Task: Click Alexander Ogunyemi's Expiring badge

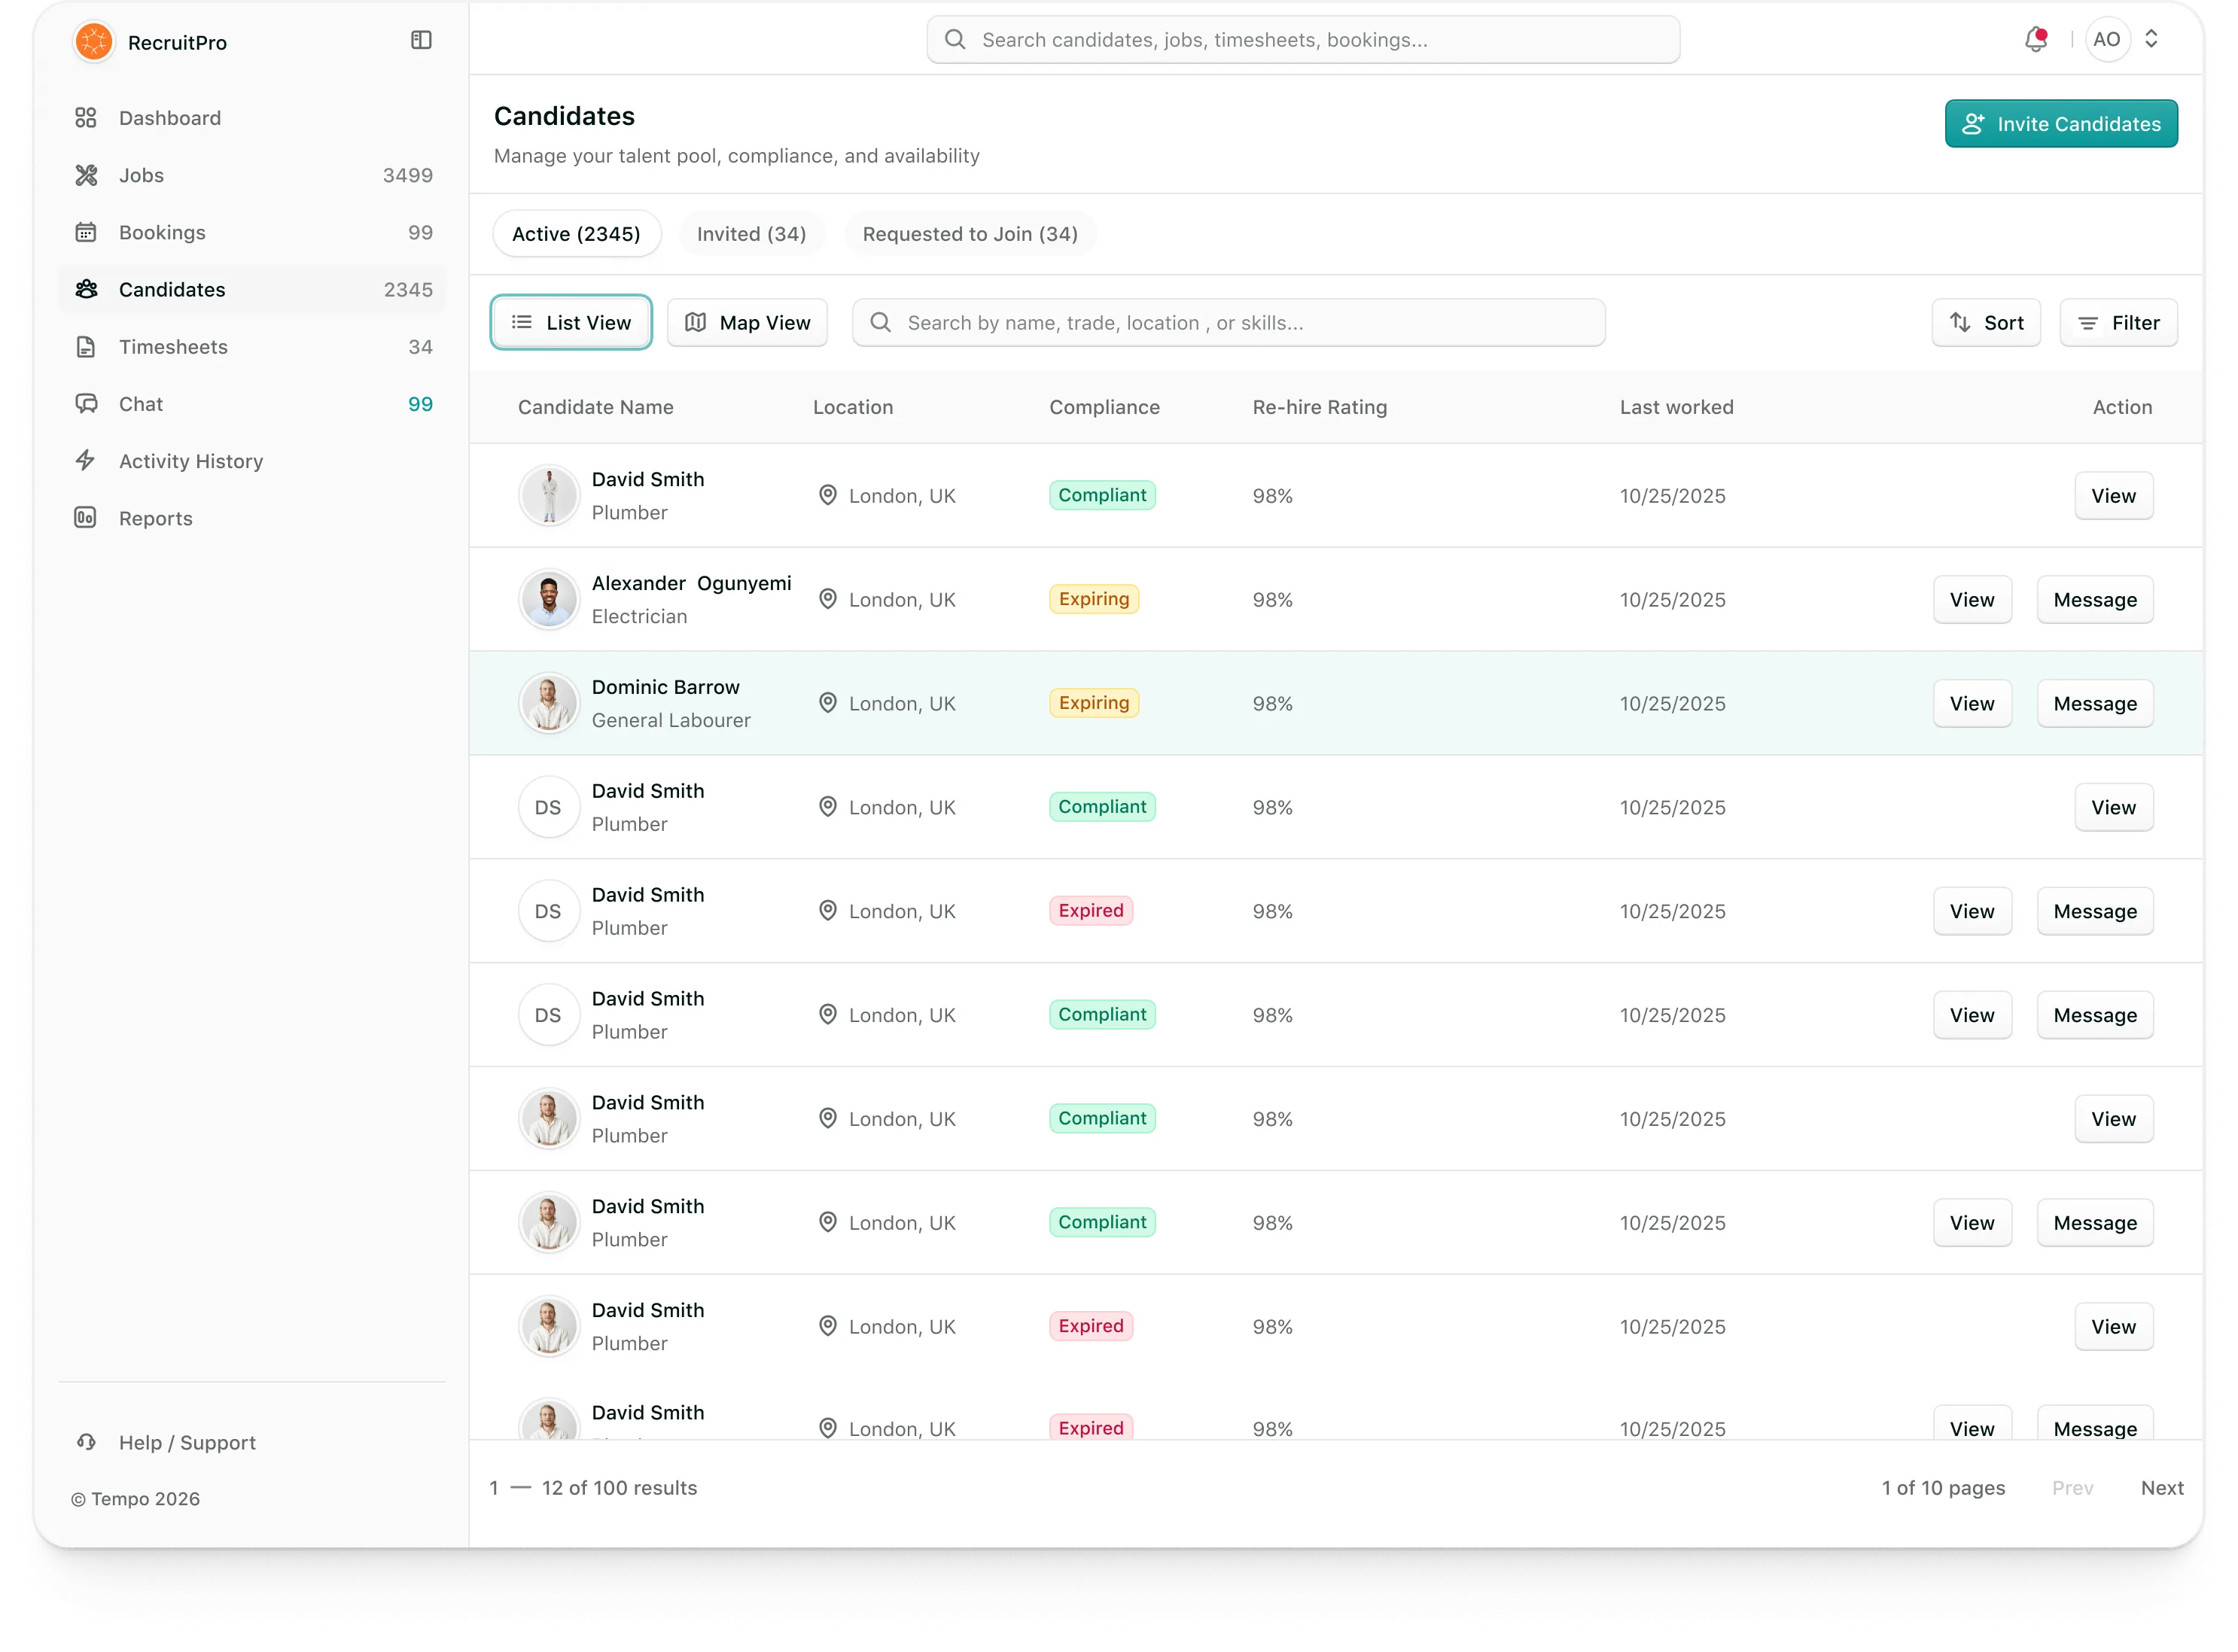Action: pos(1093,599)
